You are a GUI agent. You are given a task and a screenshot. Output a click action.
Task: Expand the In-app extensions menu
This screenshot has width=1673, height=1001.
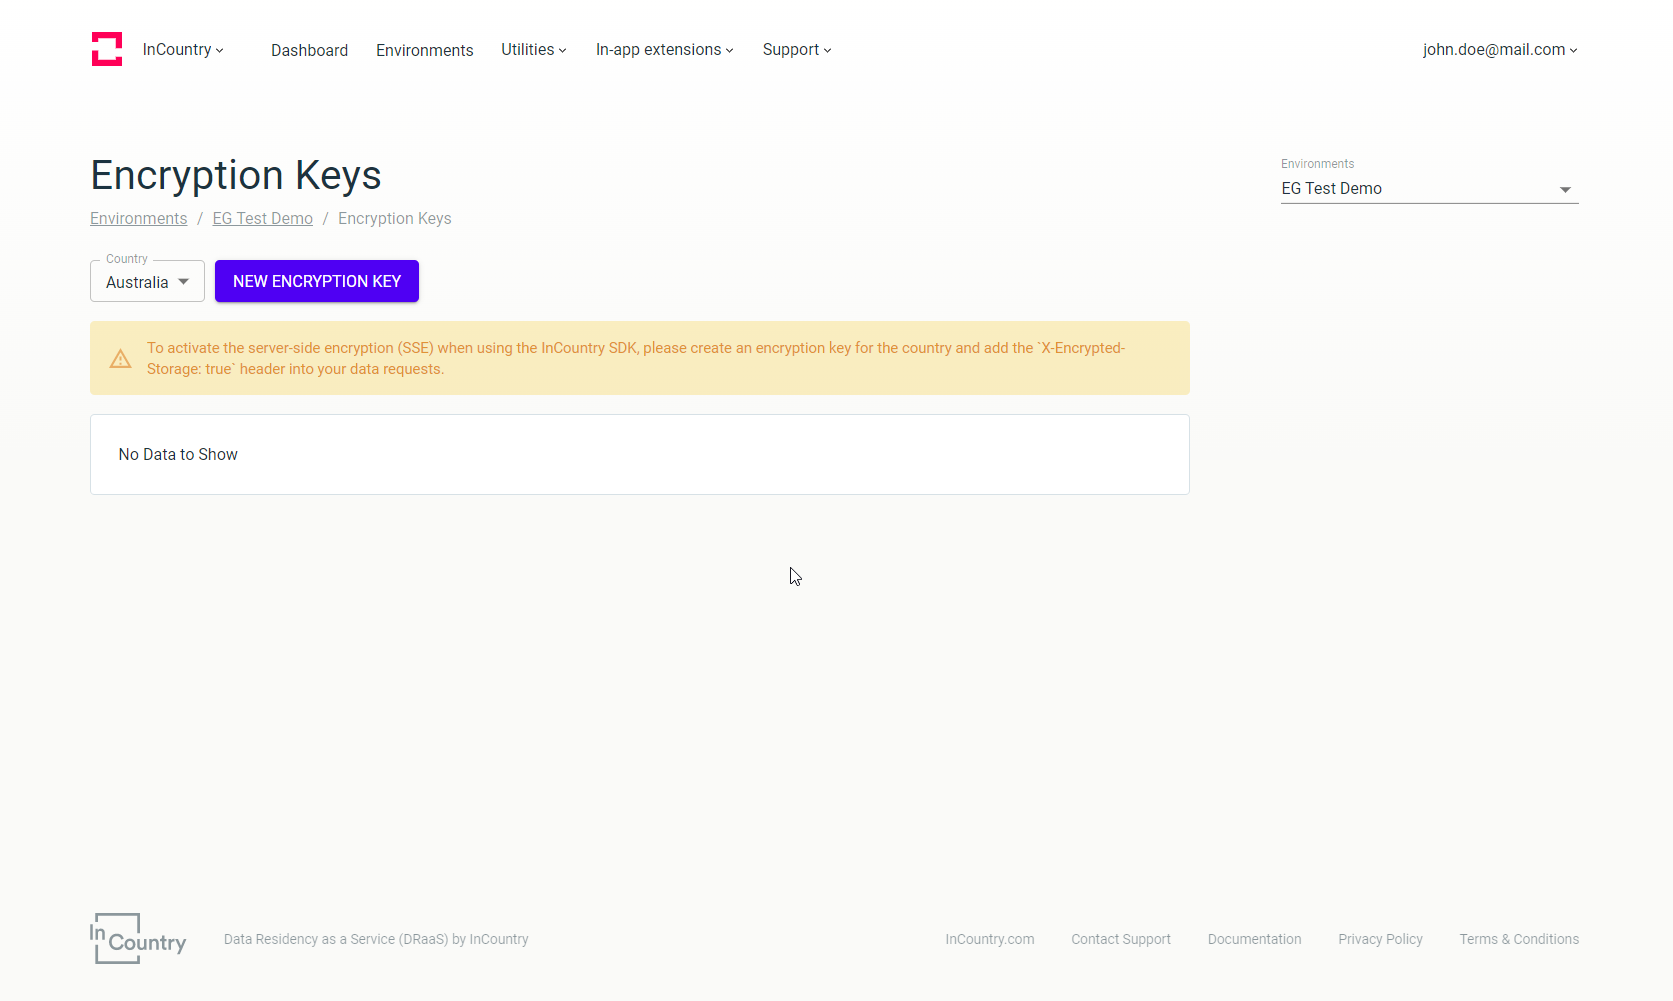[663, 49]
